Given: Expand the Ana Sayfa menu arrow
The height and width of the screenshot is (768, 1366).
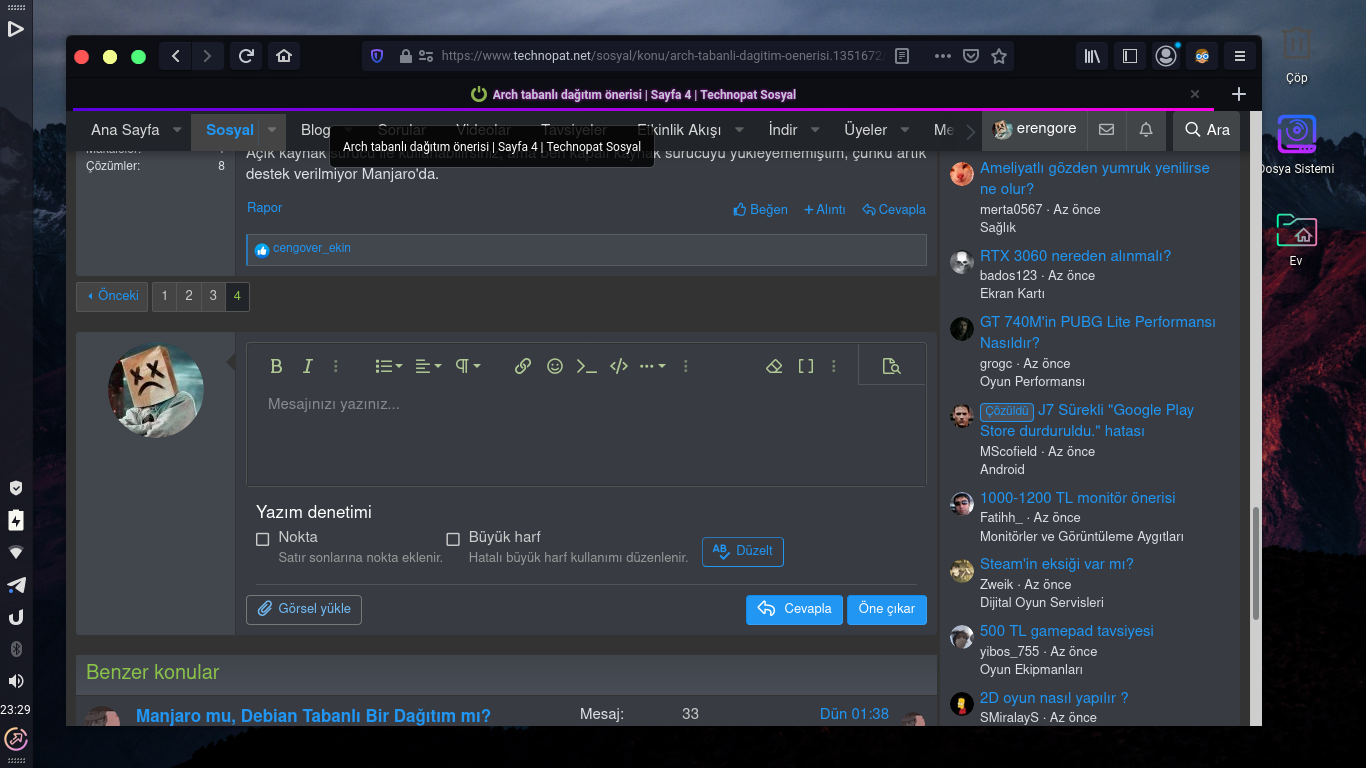Looking at the screenshot, I should 177,130.
